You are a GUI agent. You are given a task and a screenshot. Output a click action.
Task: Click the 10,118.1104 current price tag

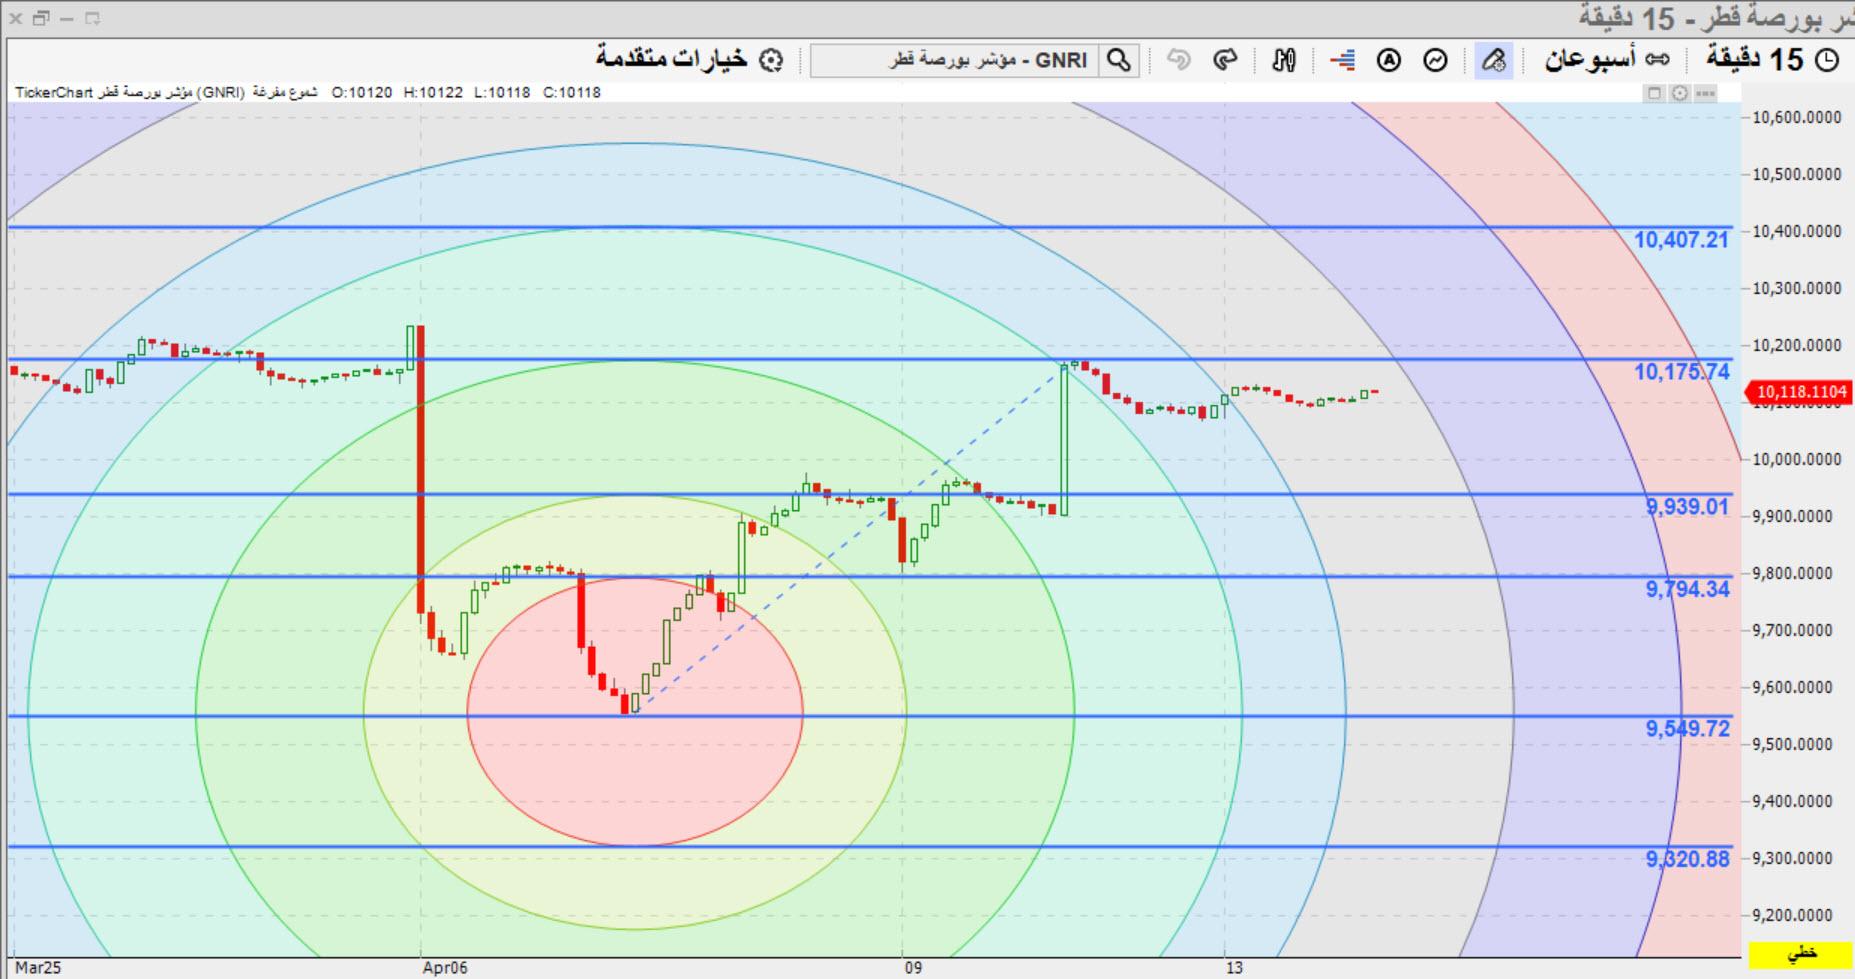pos(1797,392)
